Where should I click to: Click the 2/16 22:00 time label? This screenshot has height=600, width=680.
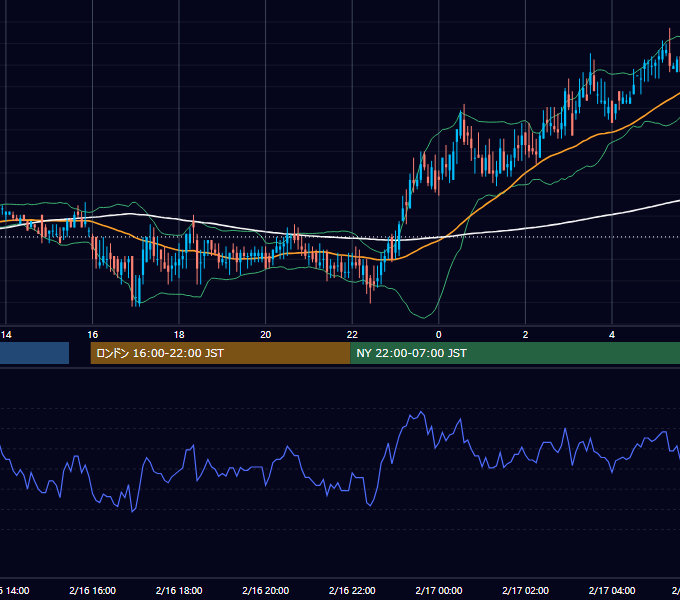[352, 590]
